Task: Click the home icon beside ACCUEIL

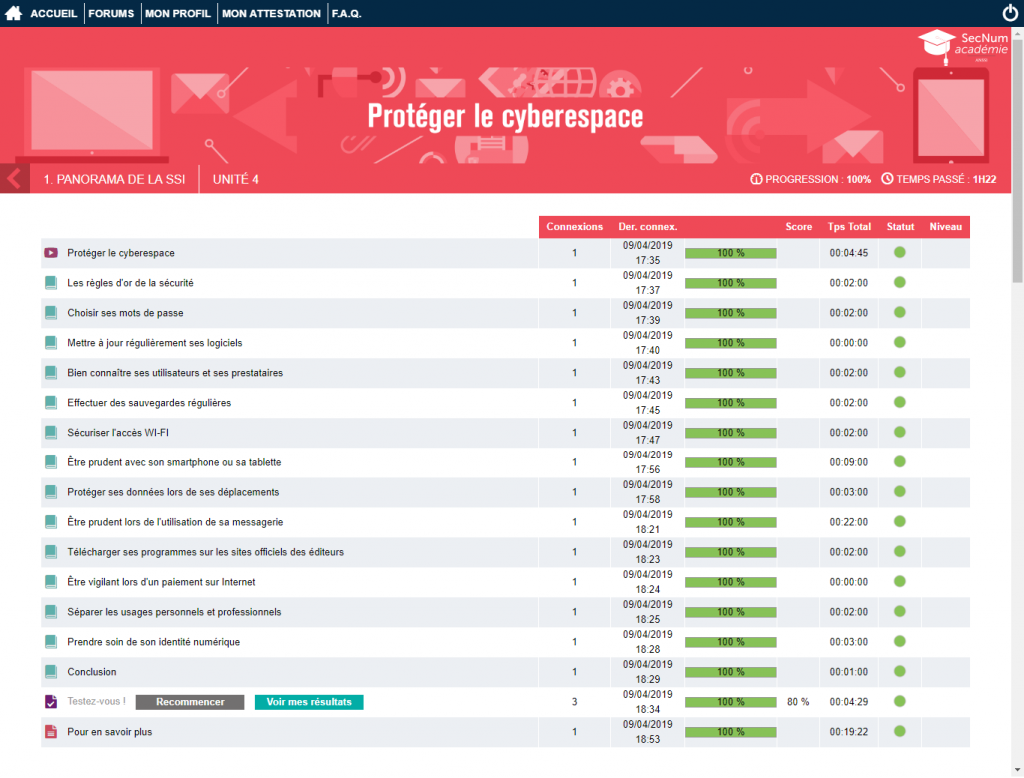Action: tap(14, 14)
